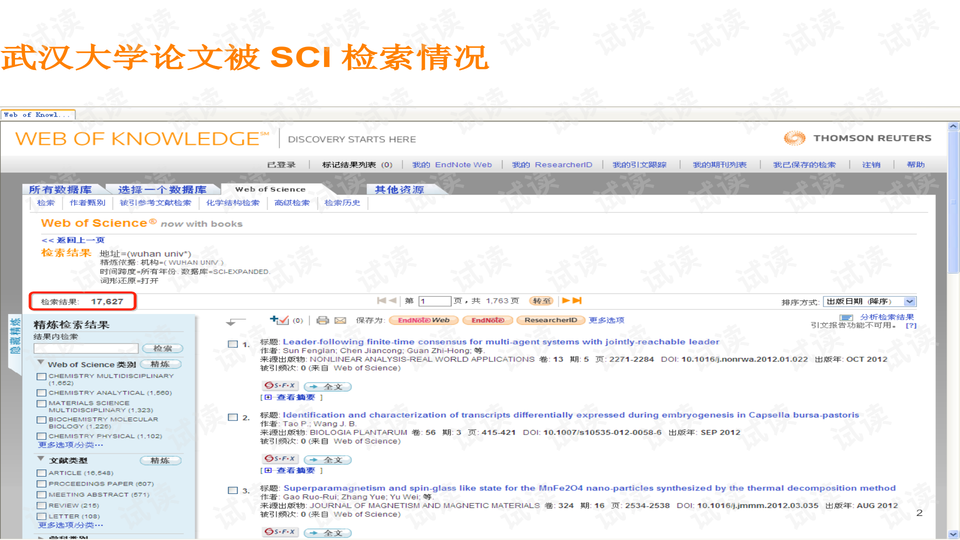Click the Thomson Reuters logo

pyautogui.click(x=857, y=138)
